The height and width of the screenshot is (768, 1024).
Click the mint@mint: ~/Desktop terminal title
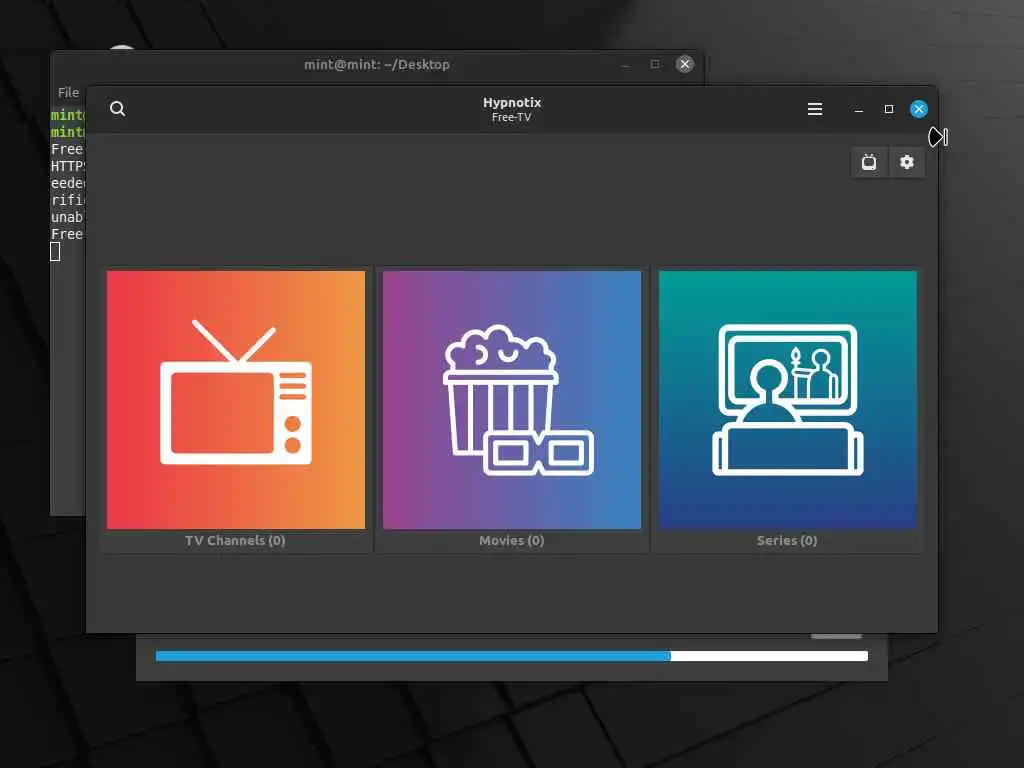(377, 65)
